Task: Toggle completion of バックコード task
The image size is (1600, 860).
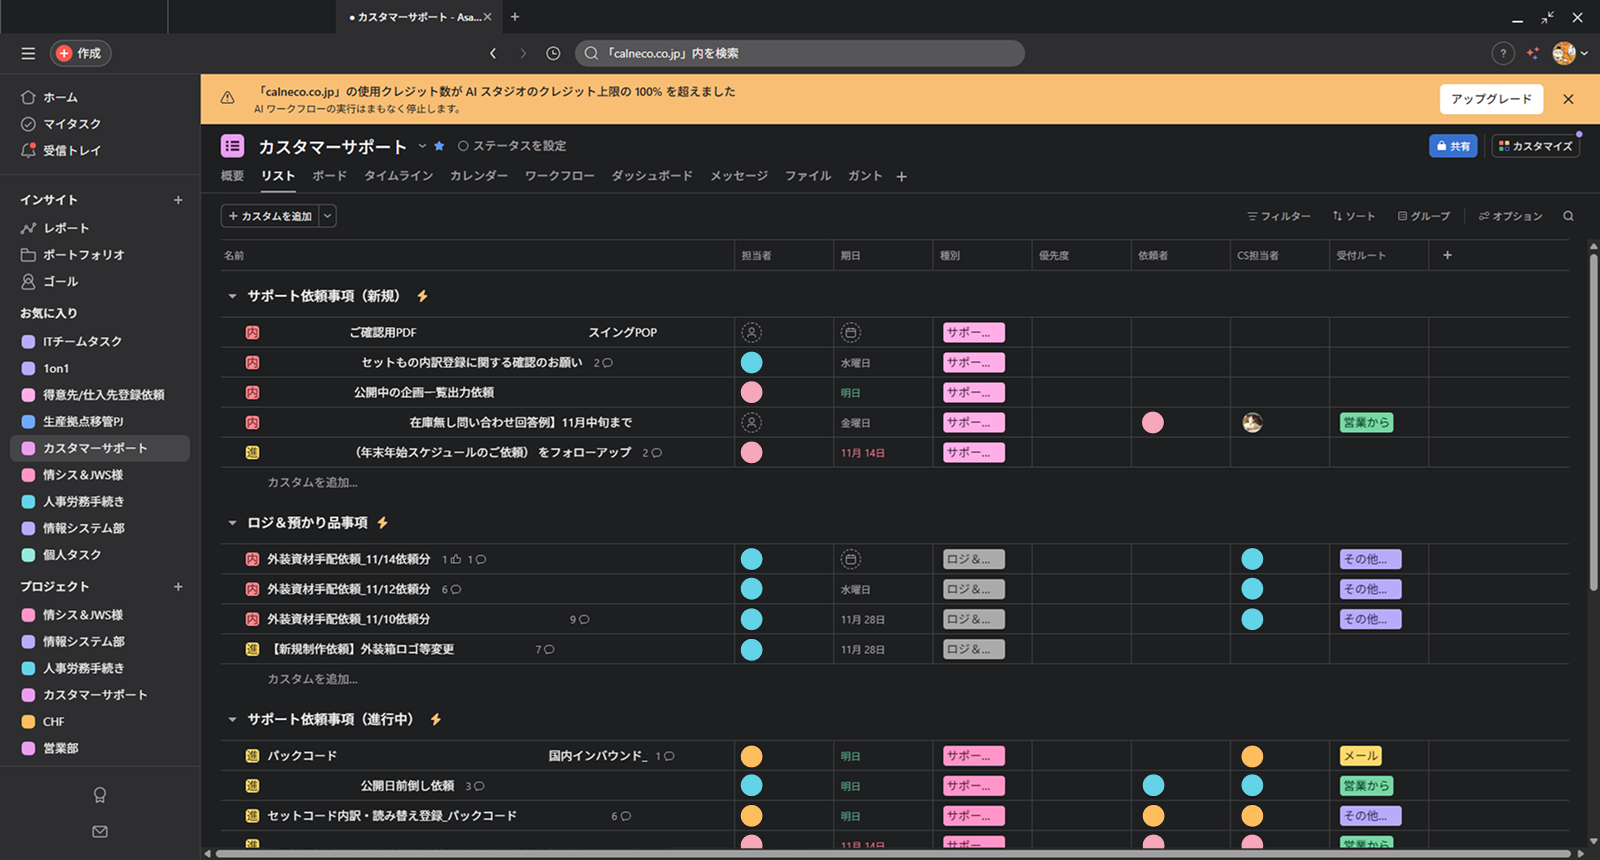Action: pos(253,756)
